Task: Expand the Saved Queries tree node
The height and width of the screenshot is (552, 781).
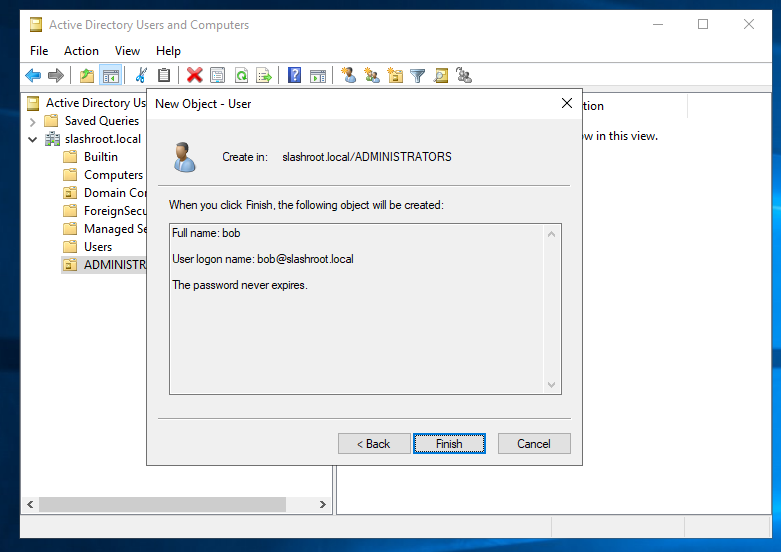Action: point(33,121)
